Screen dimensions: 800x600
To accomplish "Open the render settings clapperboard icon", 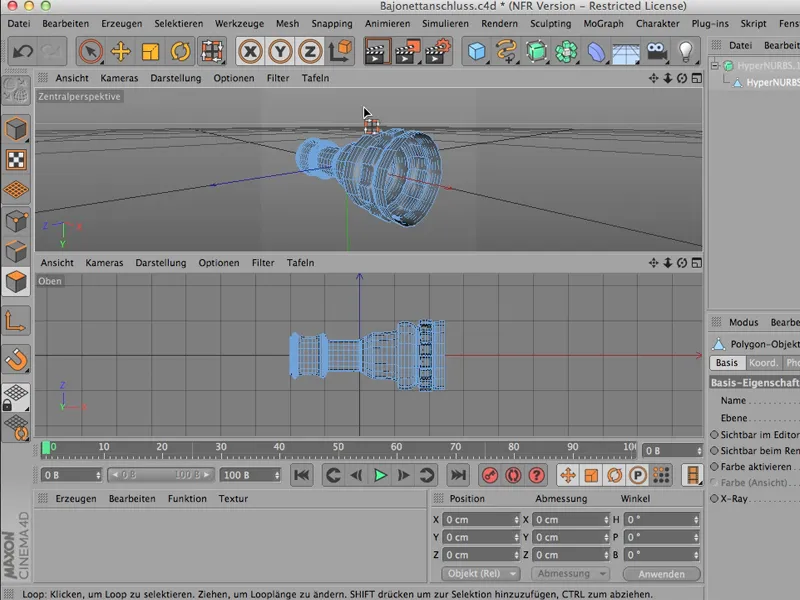I will click(x=437, y=51).
